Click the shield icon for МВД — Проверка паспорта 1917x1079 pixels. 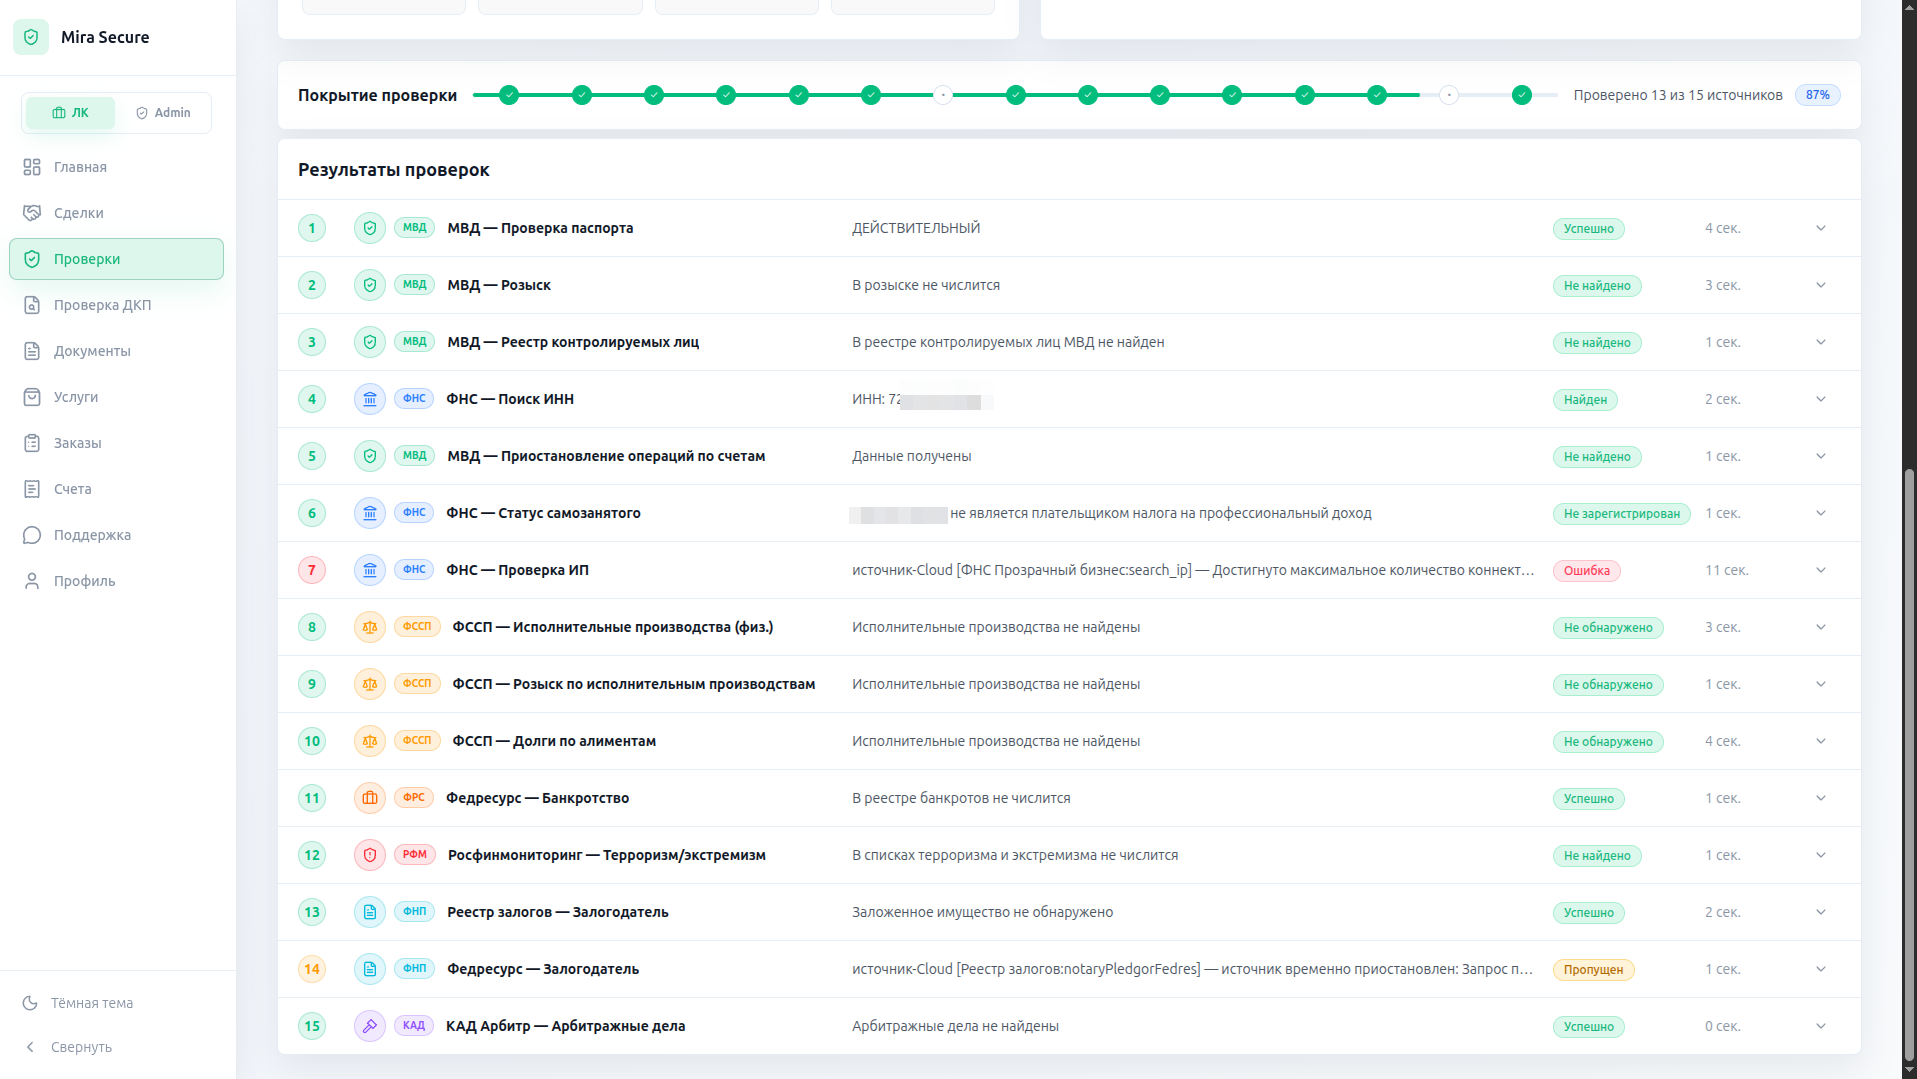point(370,228)
